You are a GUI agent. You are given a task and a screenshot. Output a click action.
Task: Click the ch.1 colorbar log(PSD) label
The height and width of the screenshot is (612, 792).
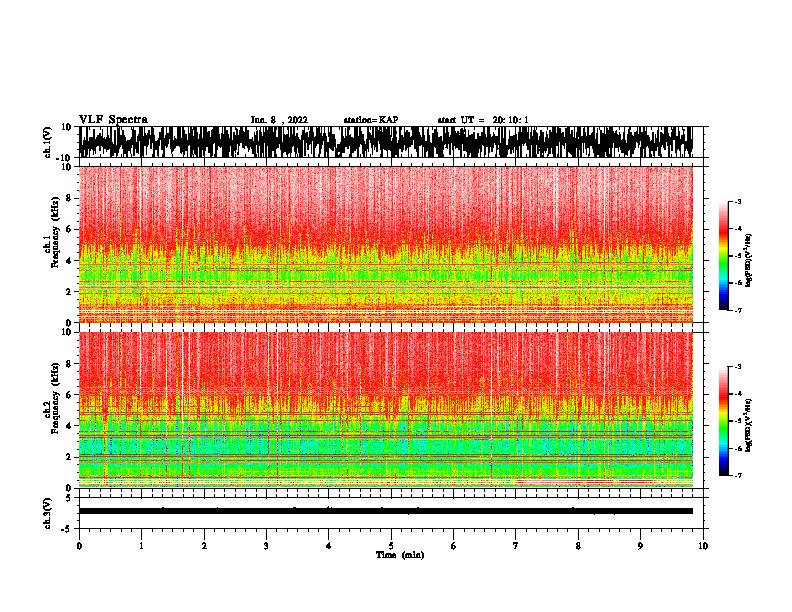749,260
